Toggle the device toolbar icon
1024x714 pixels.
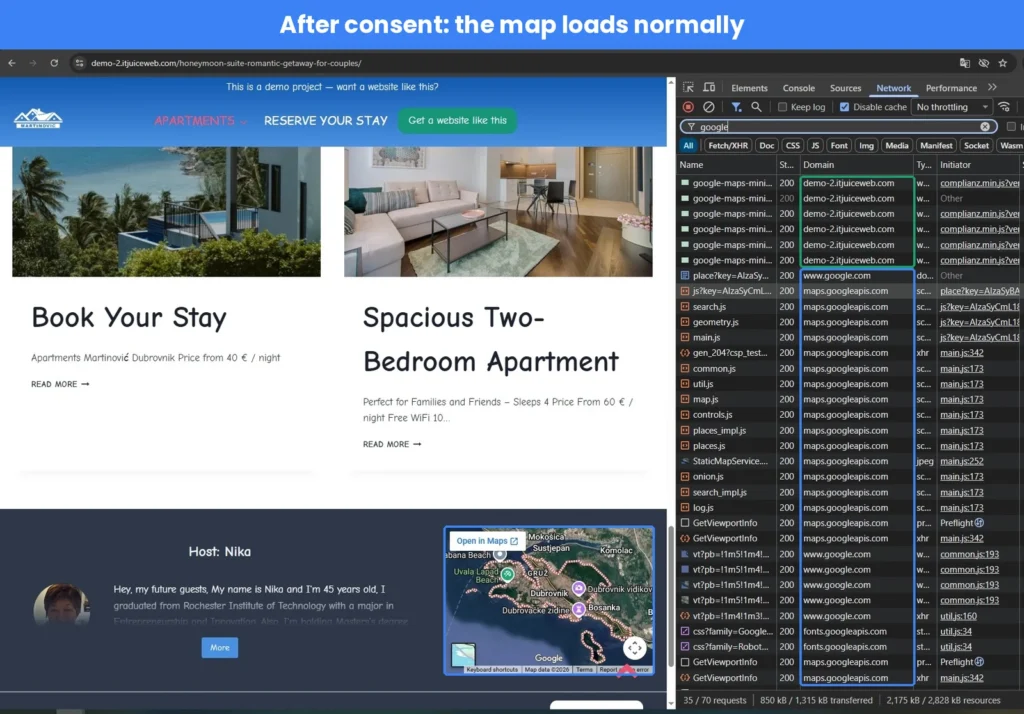coord(709,88)
